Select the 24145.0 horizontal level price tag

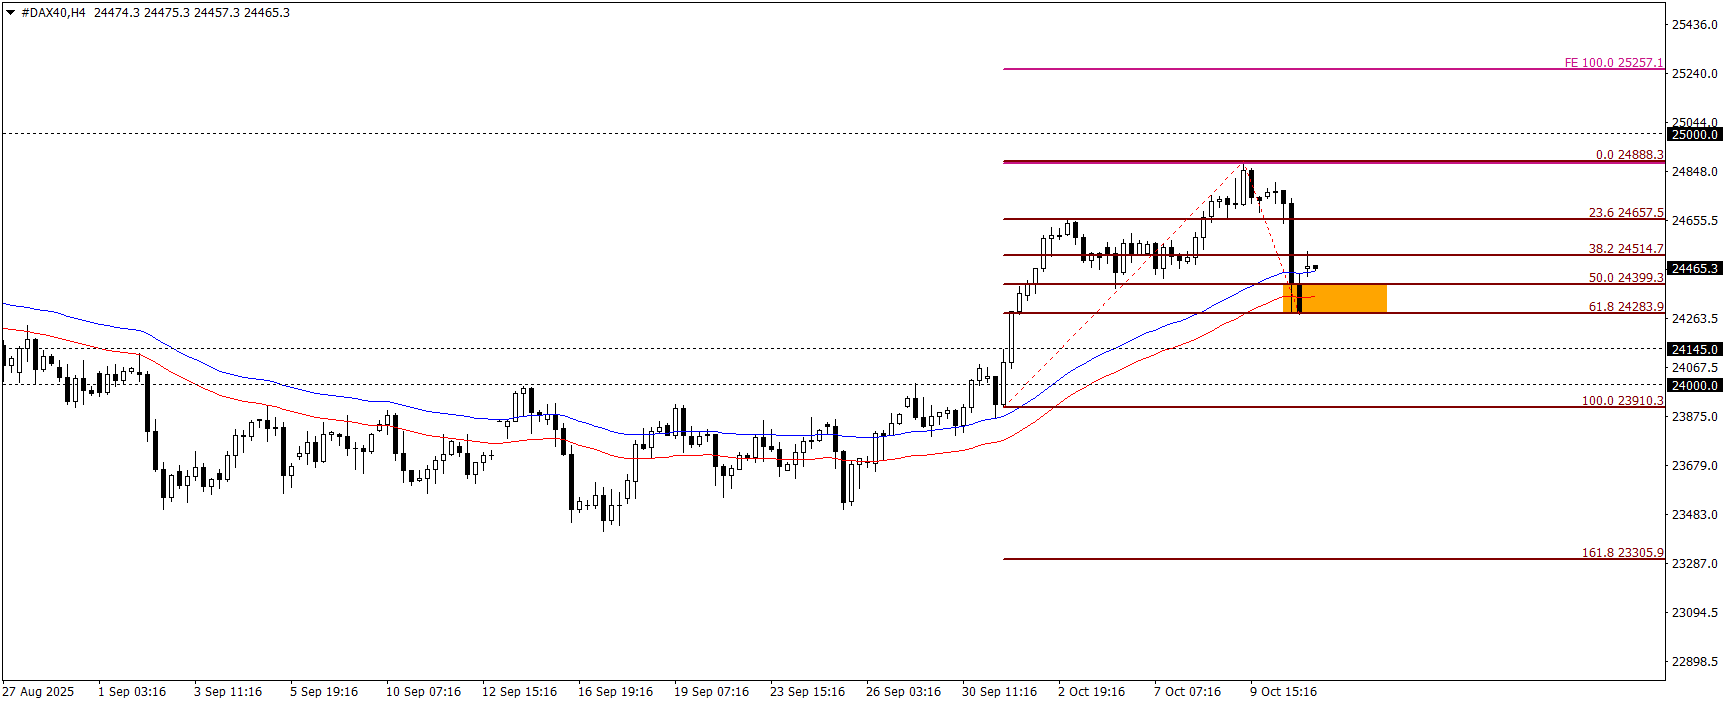click(x=1695, y=349)
